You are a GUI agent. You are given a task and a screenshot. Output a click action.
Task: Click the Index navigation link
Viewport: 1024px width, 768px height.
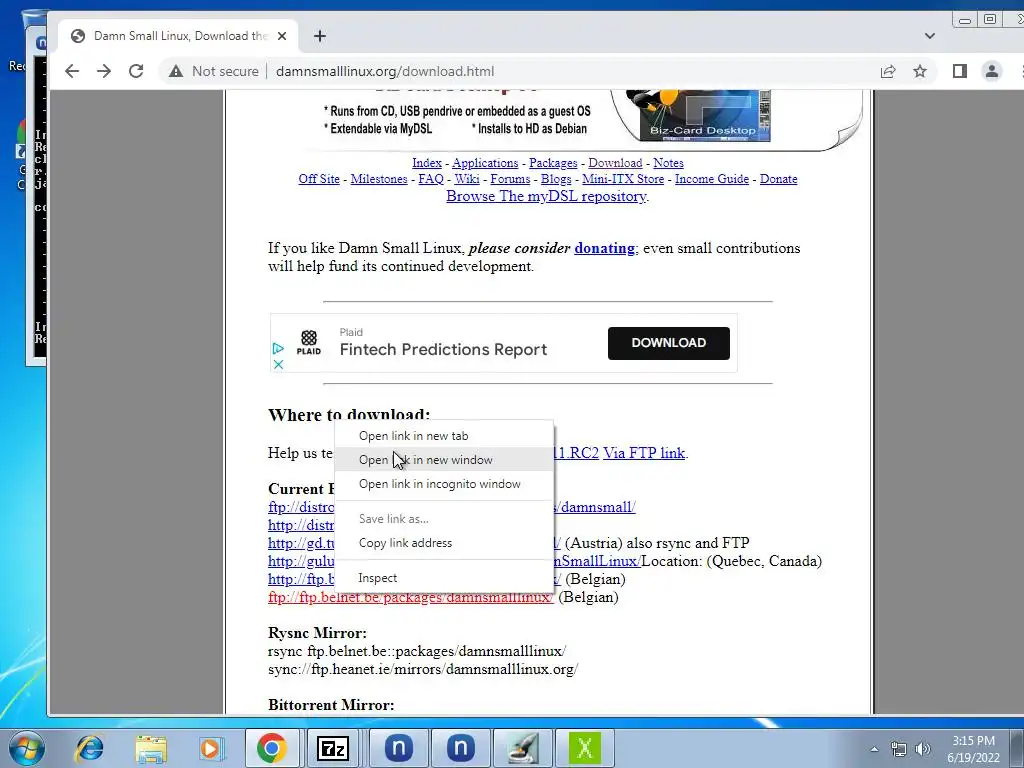click(x=426, y=163)
